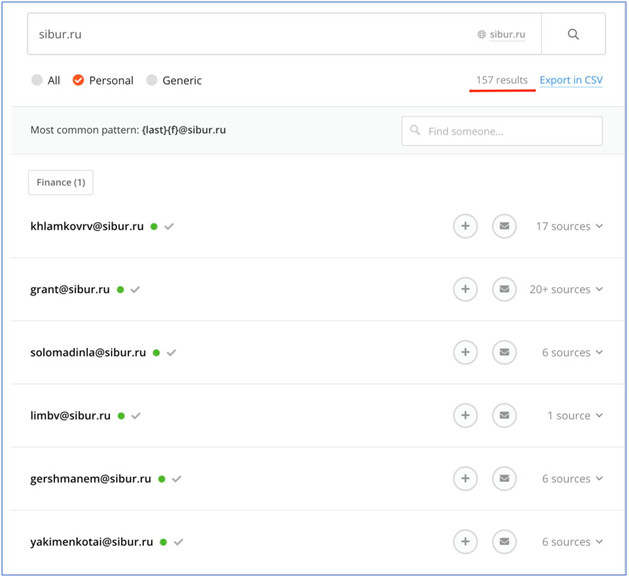
Task: Click the Find someone search field
Action: click(502, 131)
